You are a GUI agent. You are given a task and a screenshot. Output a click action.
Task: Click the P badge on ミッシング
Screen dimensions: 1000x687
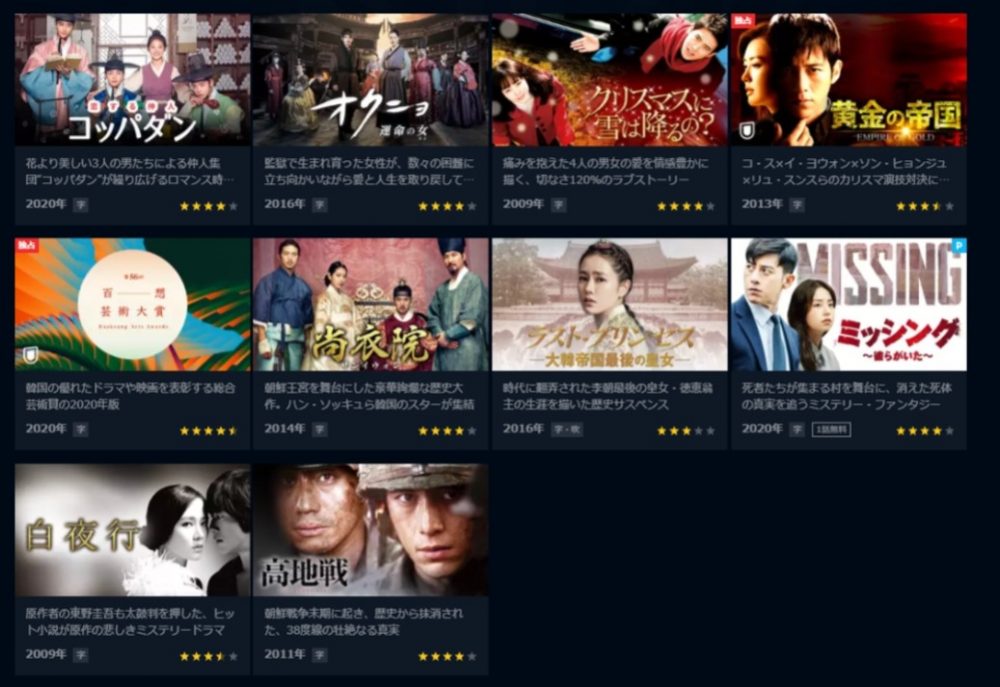(x=958, y=246)
